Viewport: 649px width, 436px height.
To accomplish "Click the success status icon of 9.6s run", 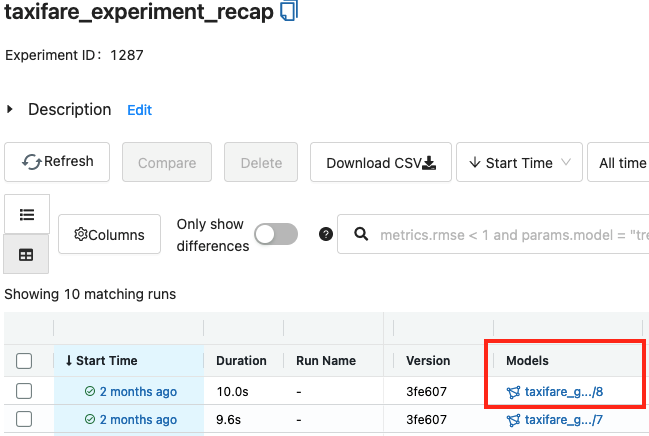I will (90, 419).
